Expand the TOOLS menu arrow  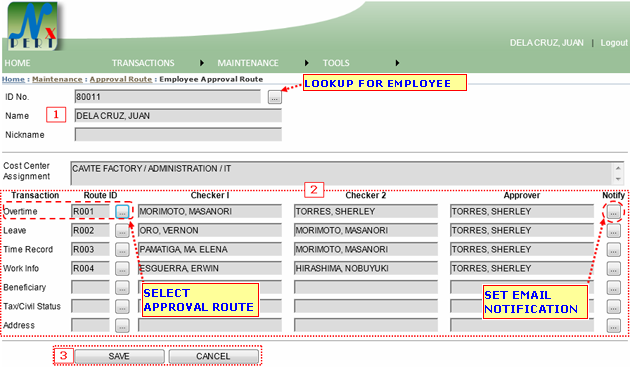click(x=397, y=63)
